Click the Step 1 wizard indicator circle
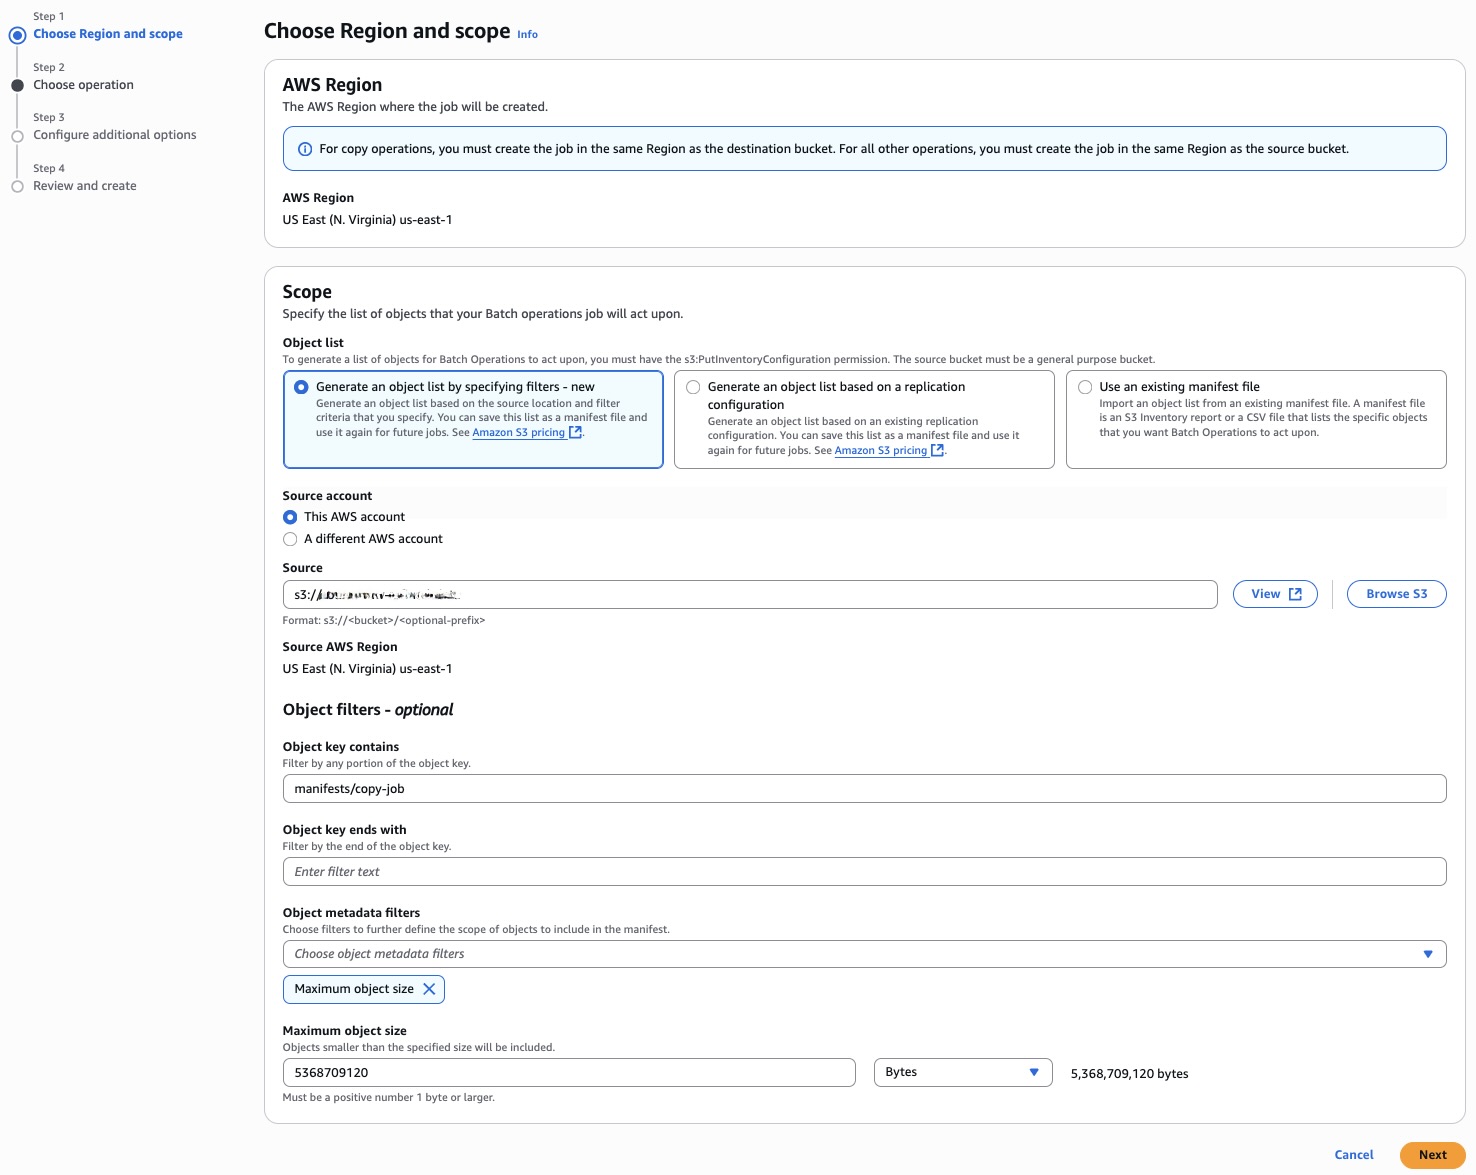This screenshot has height=1175, width=1476. (17, 35)
